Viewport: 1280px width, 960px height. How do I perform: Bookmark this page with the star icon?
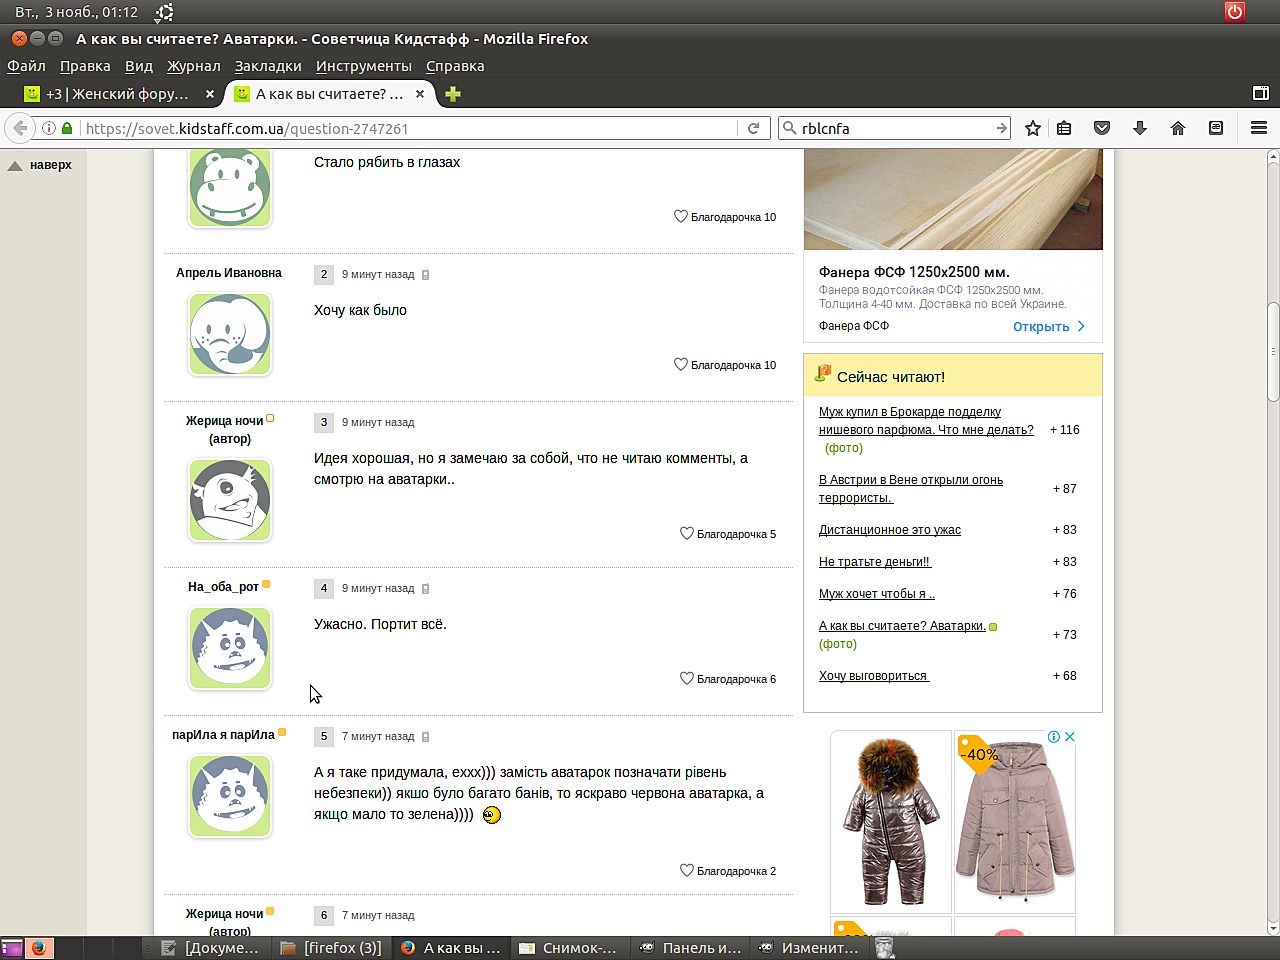1033,128
